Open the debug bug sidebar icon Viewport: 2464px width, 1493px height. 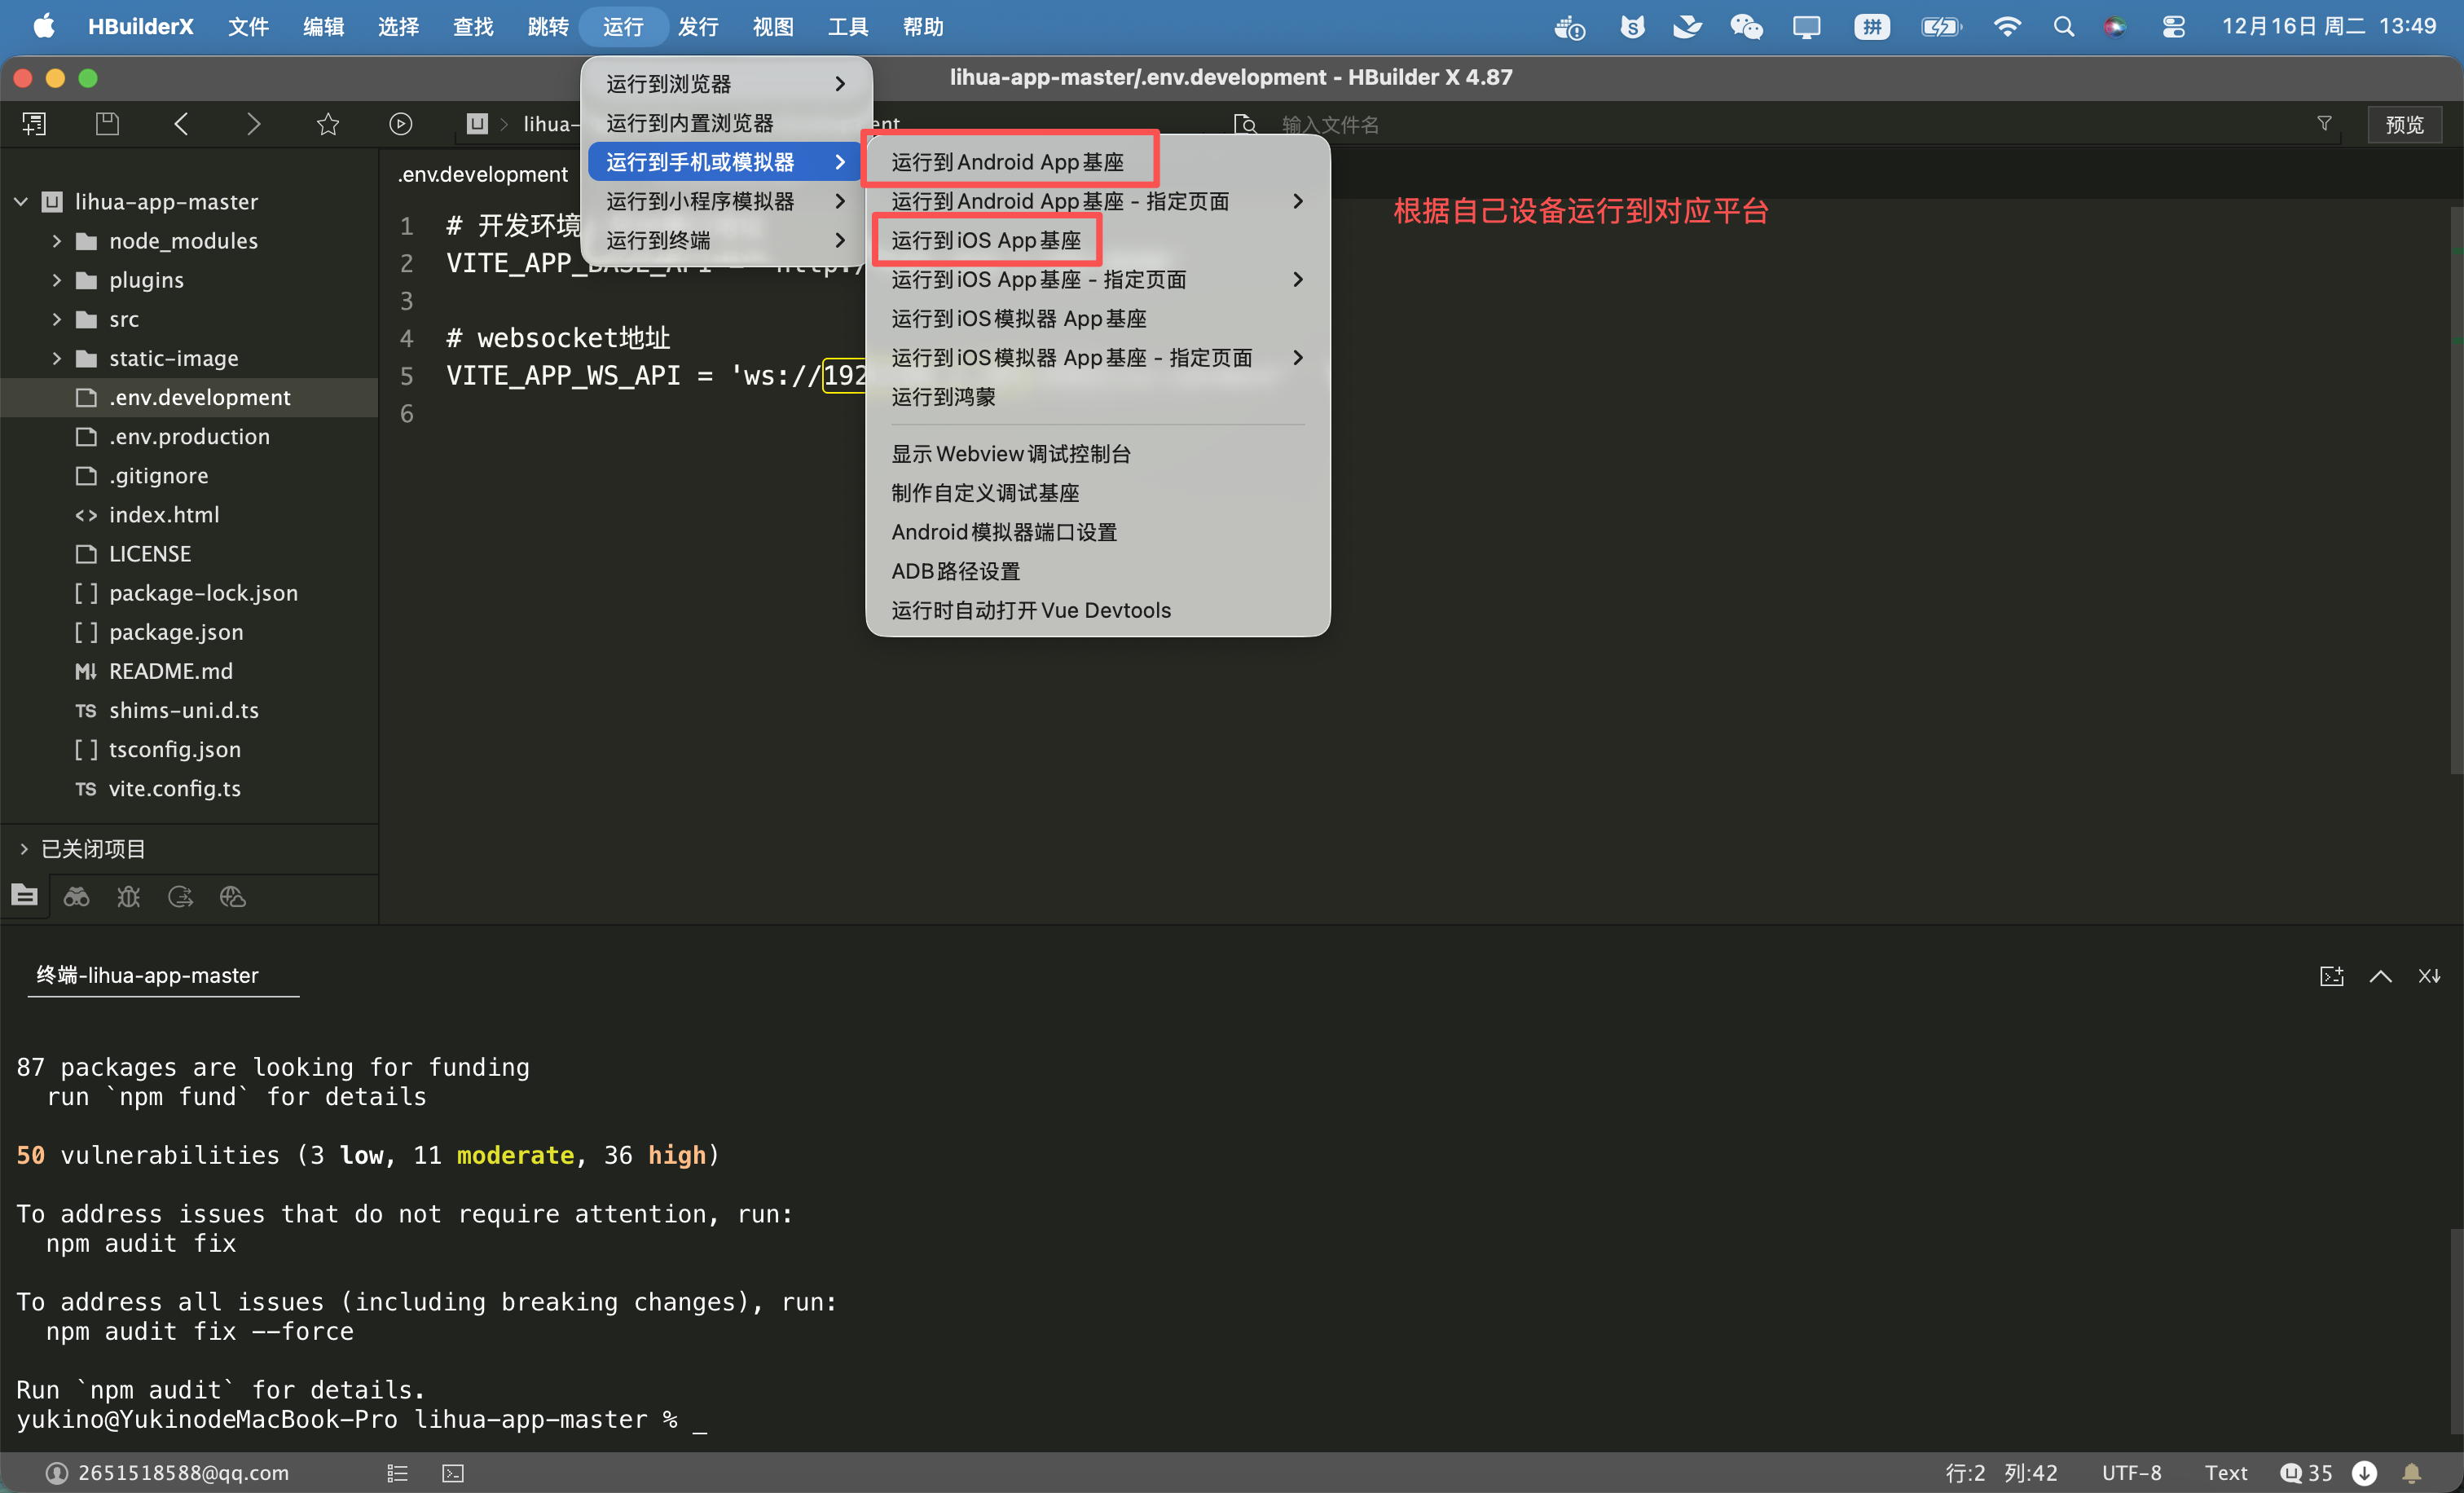(128, 897)
